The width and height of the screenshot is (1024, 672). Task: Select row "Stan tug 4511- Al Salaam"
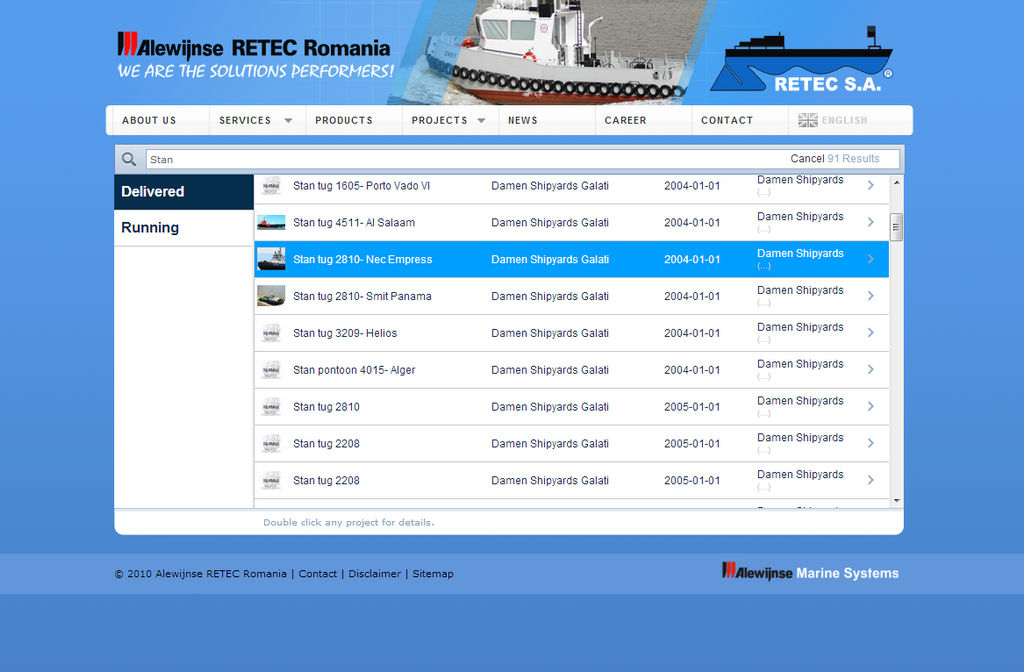pyautogui.click(x=571, y=223)
